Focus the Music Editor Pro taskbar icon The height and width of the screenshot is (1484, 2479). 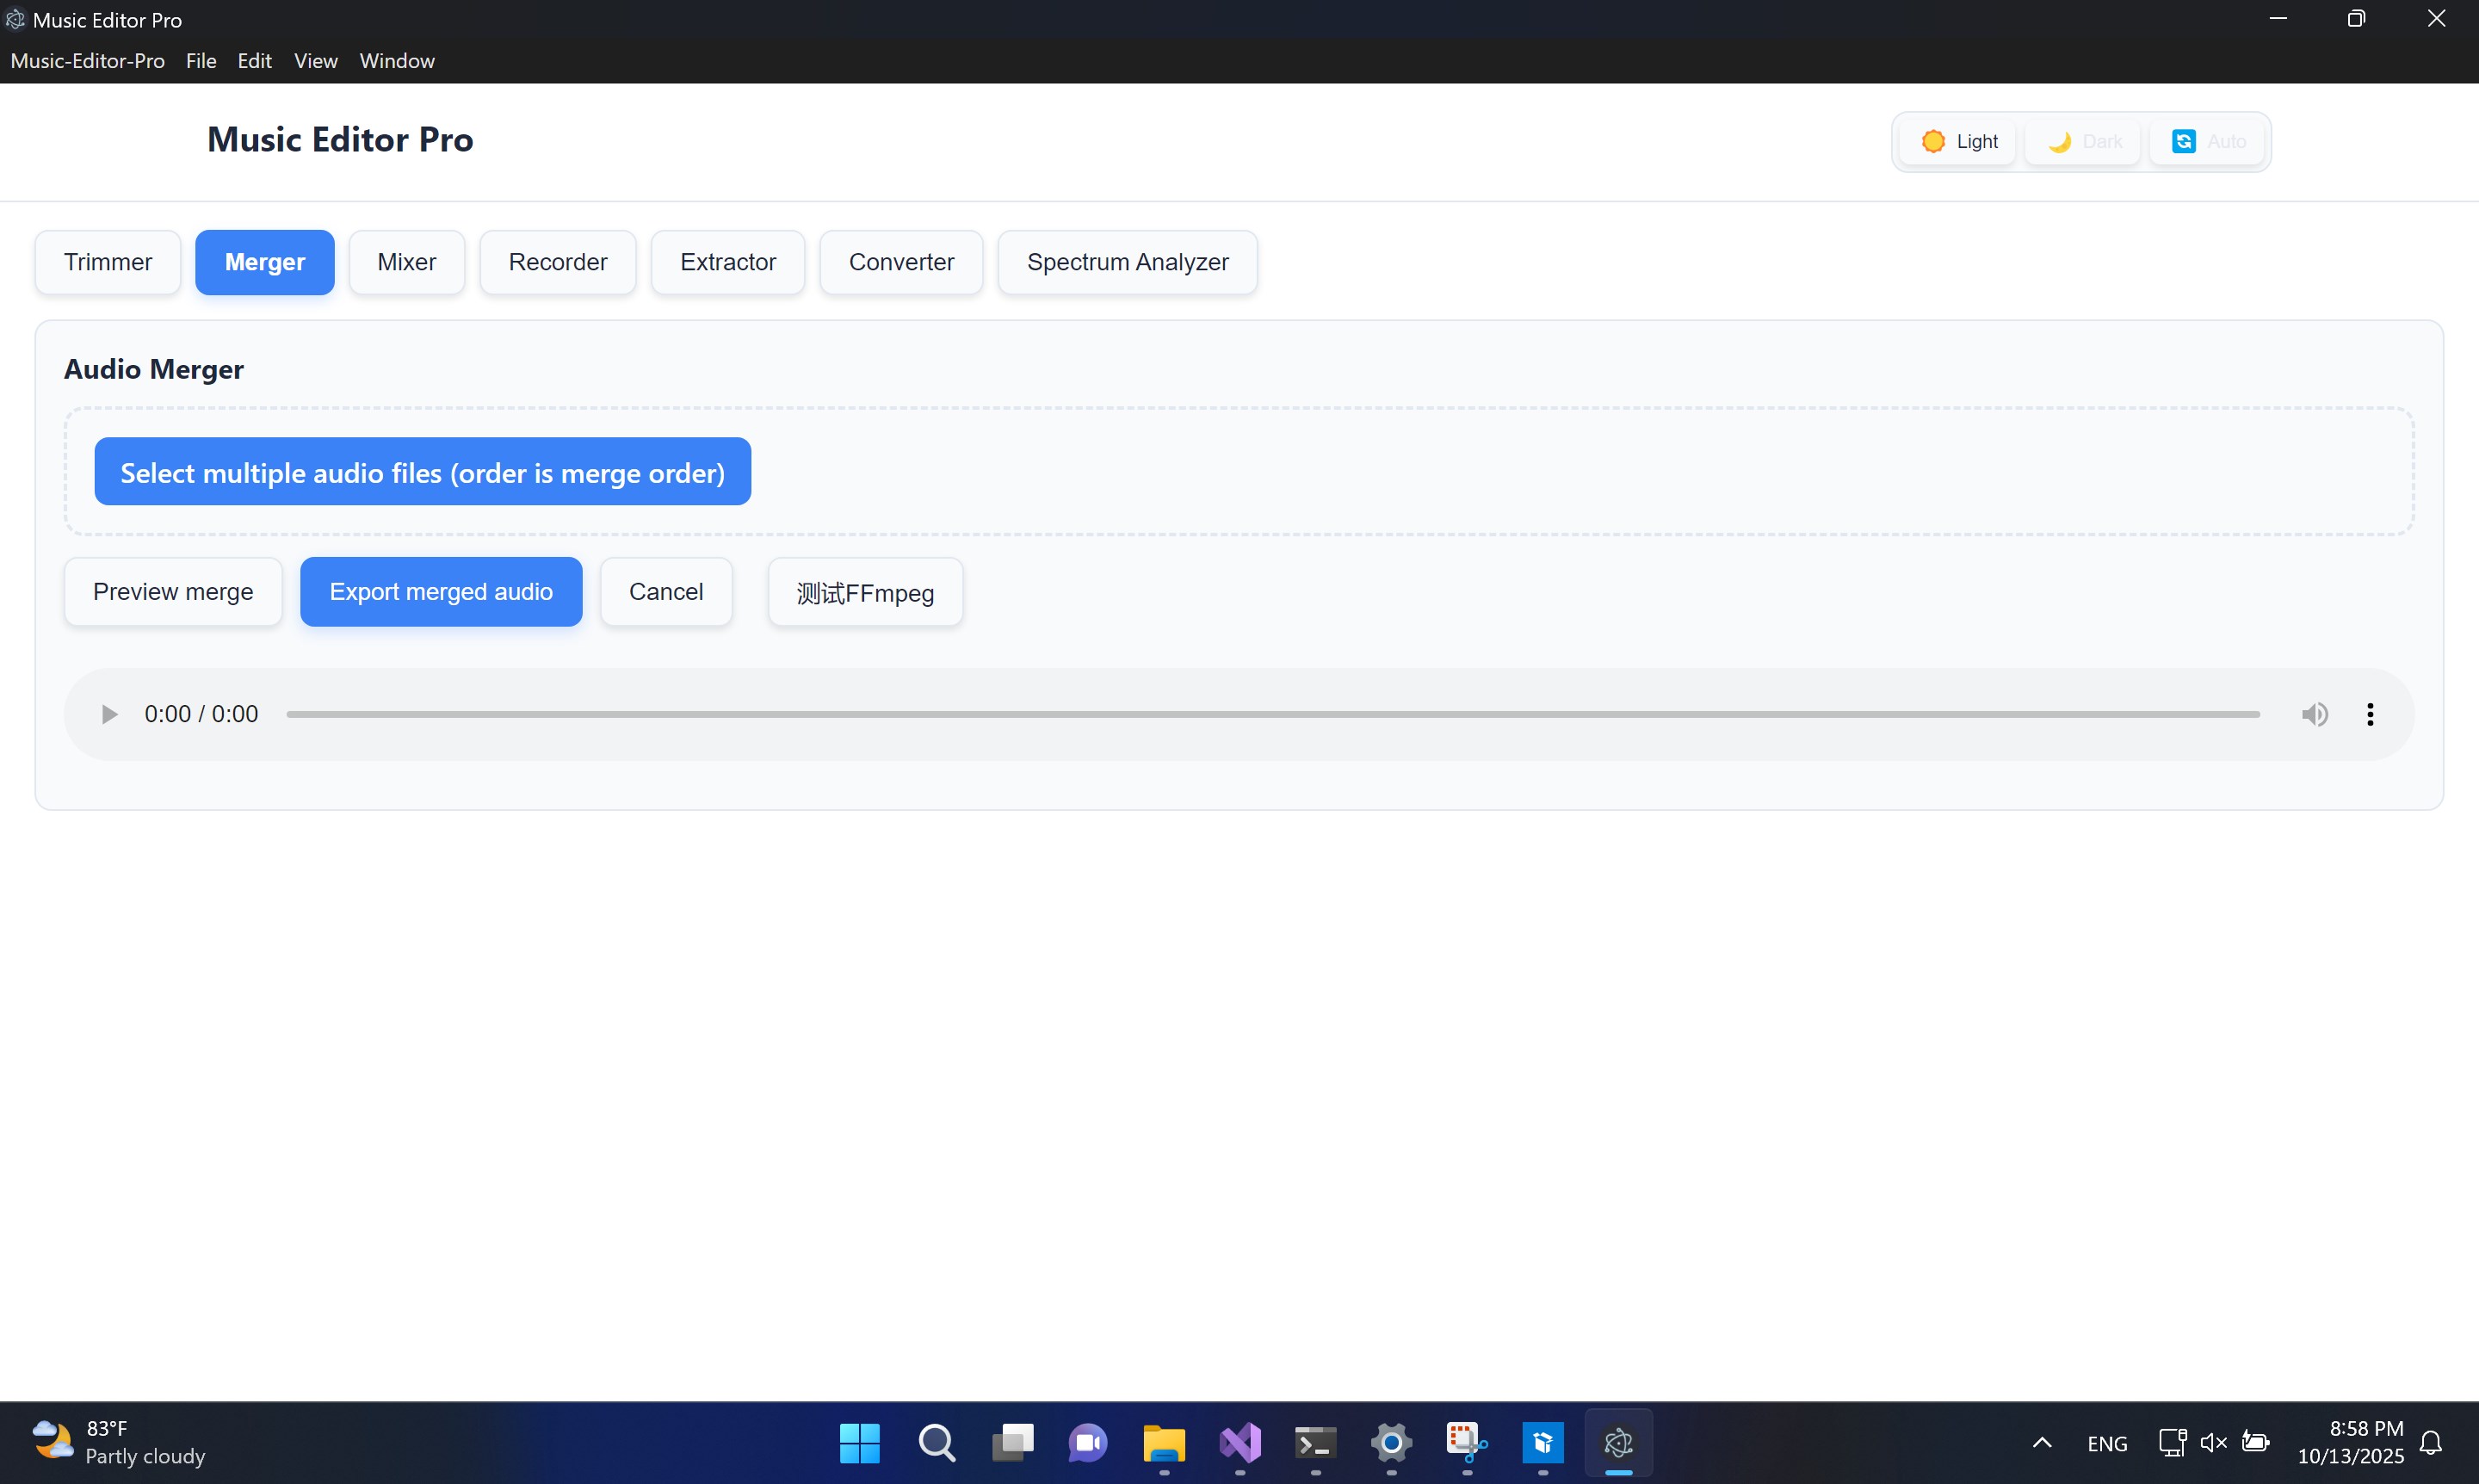[x=1619, y=1443]
